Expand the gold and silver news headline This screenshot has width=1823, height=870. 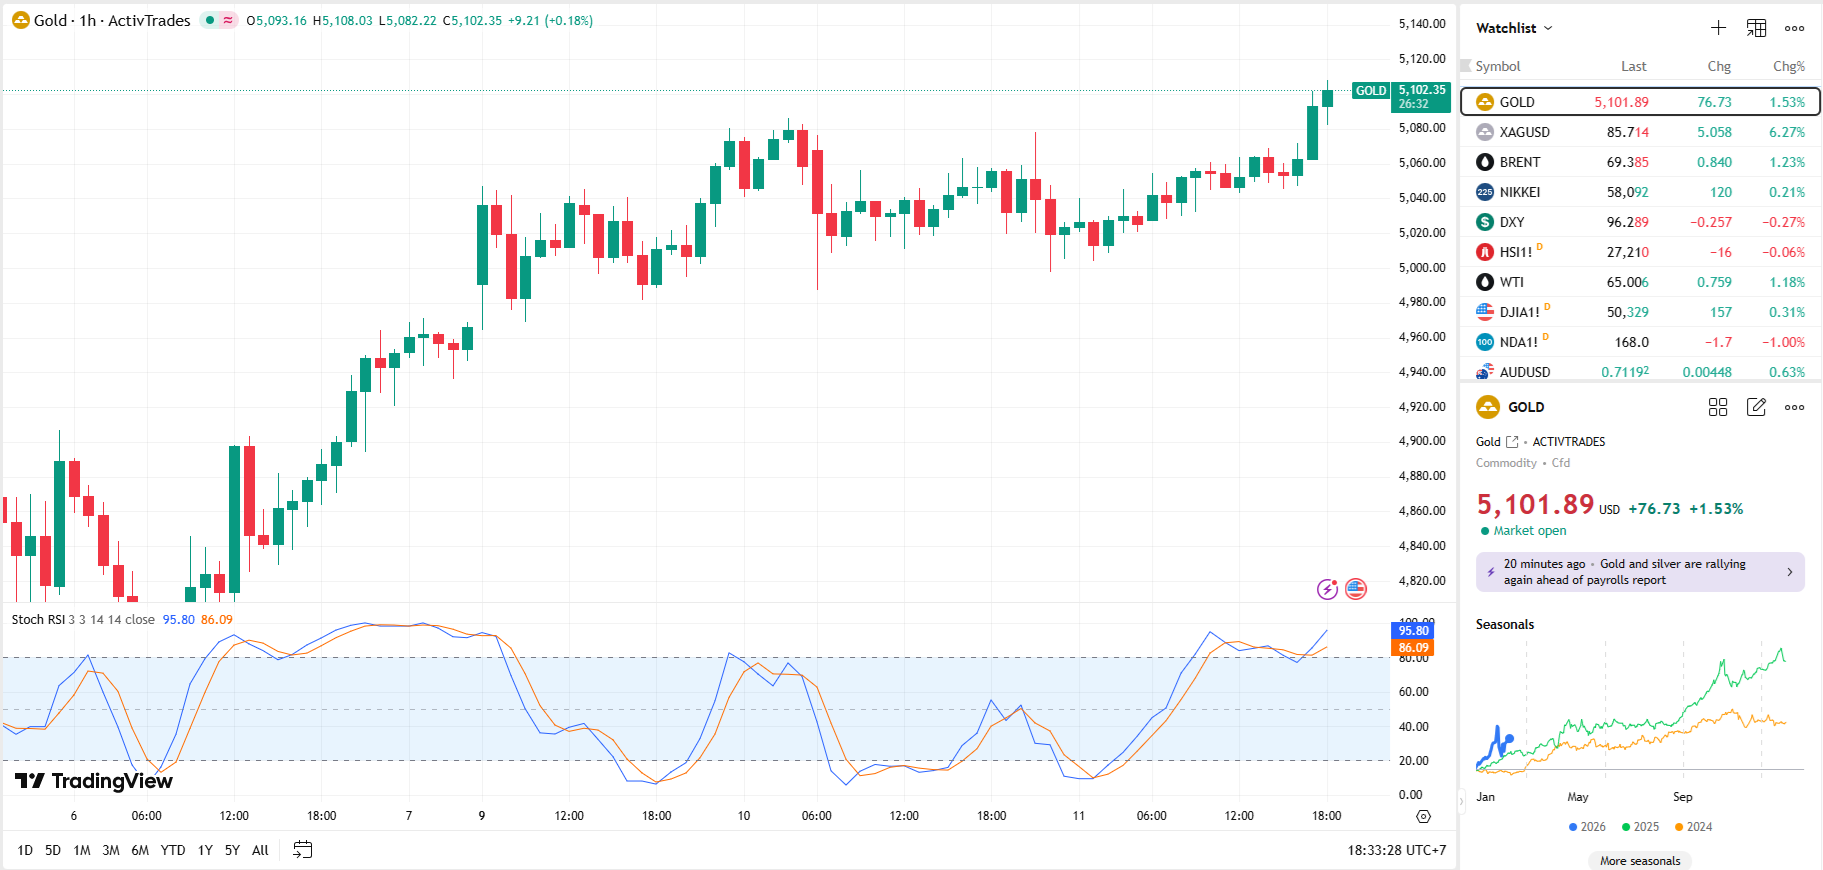coord(1640,572)
